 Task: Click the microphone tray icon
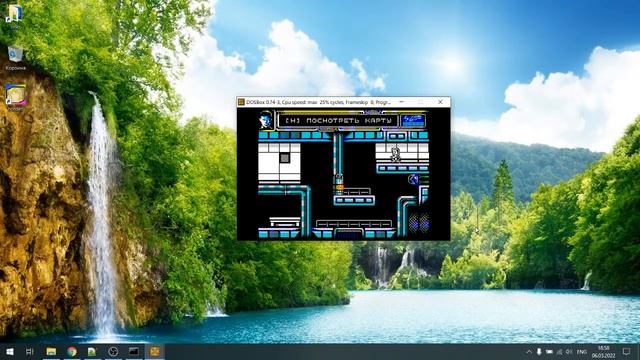coord(539,351)
